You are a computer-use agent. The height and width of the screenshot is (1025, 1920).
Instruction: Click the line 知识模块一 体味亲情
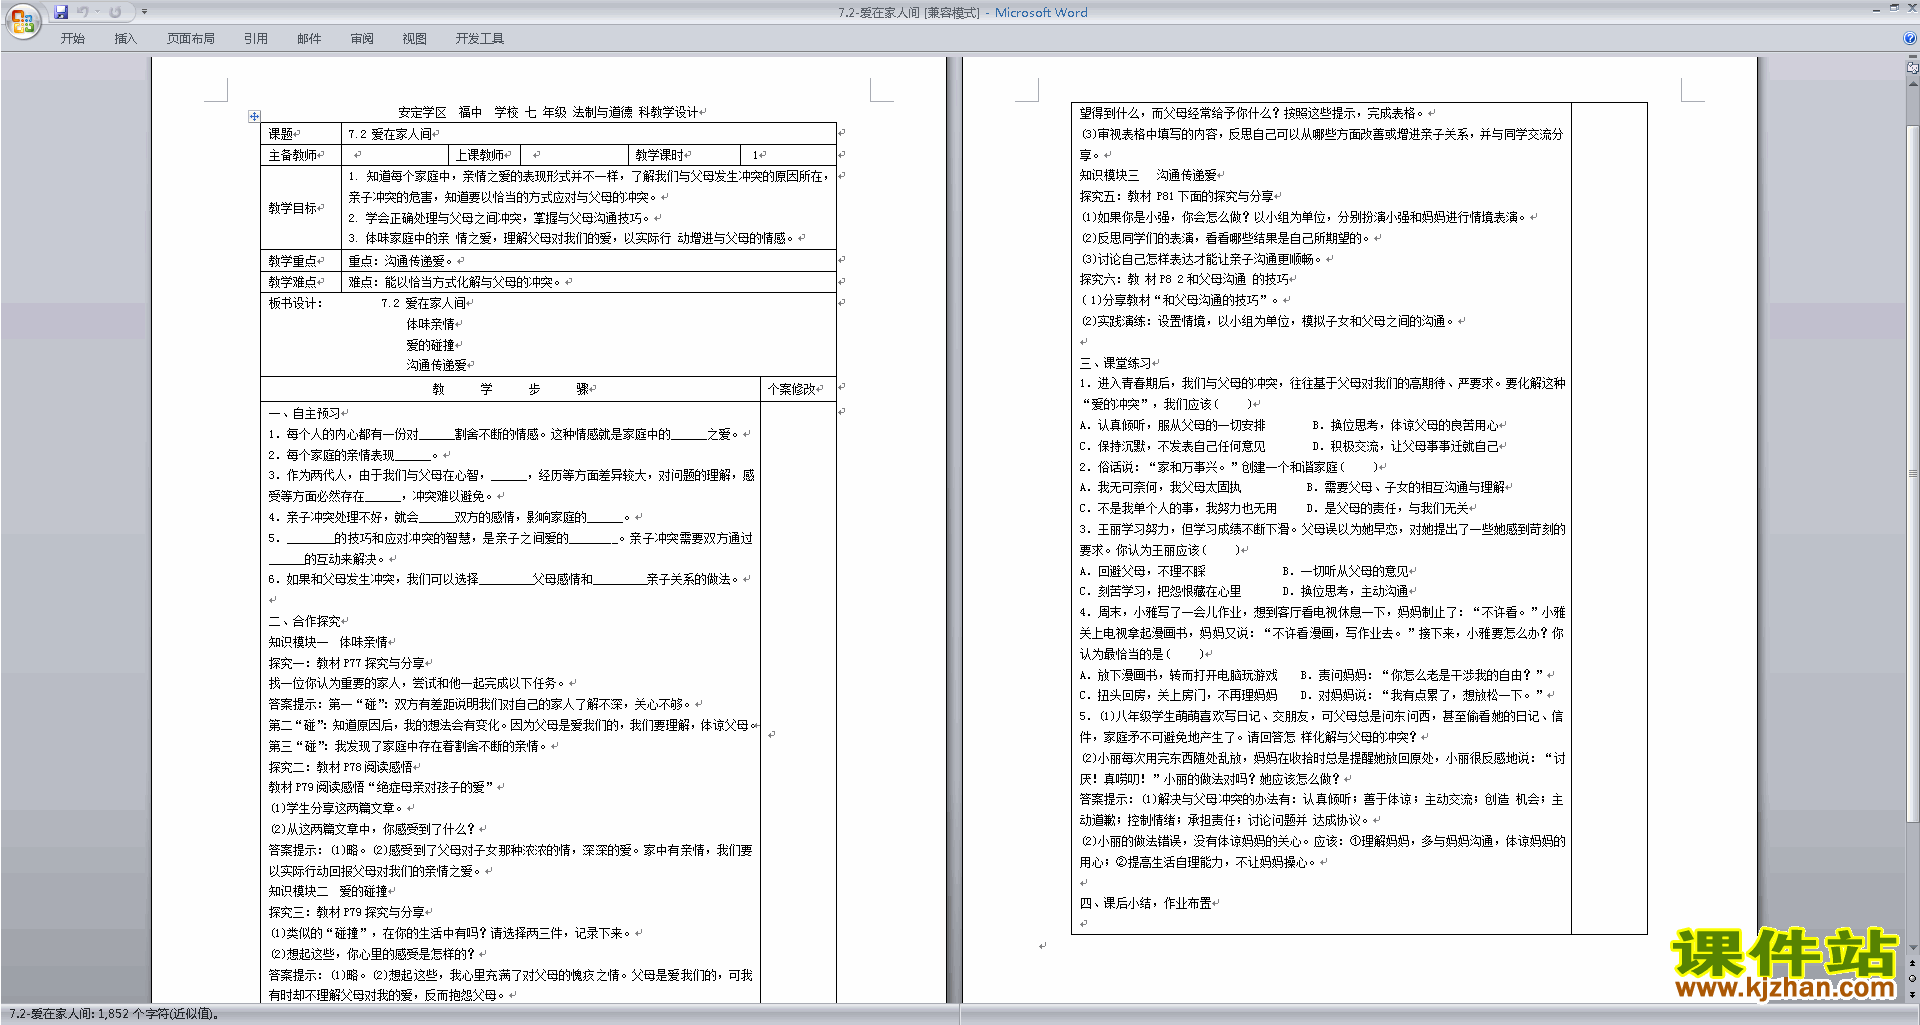pos(330,642)
